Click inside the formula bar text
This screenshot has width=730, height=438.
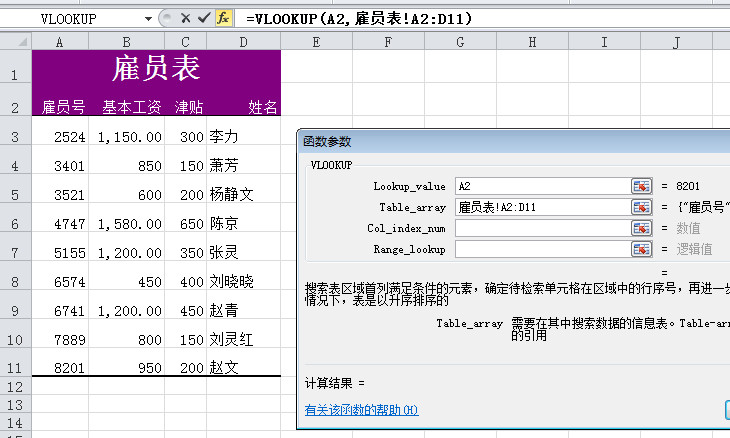[x=400, y=18]
